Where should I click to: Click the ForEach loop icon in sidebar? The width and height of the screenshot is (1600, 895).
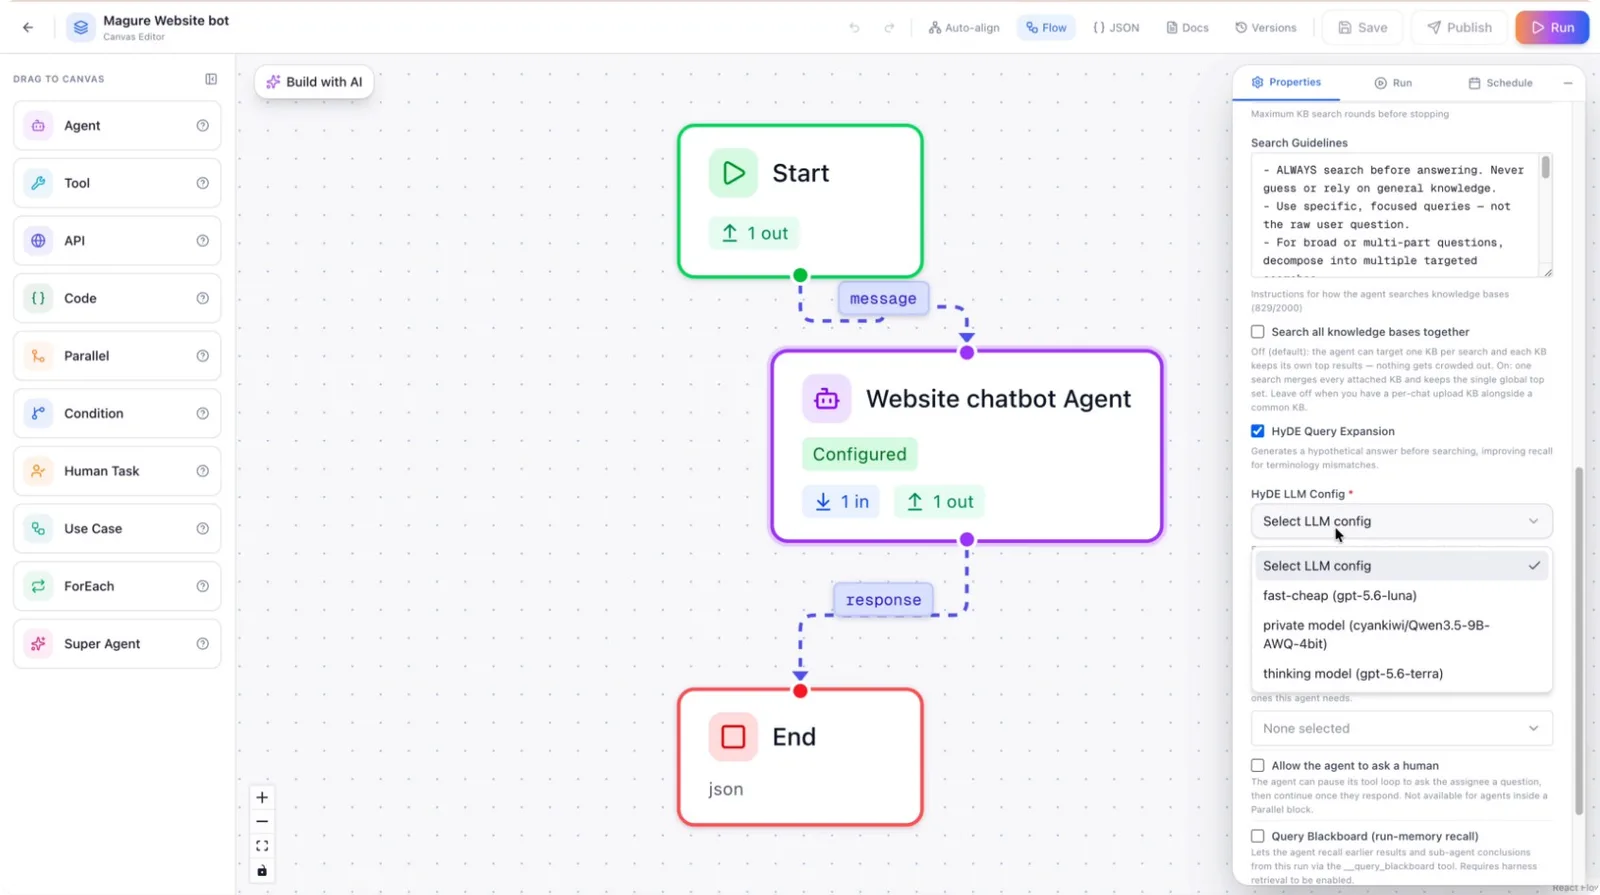coord(38,586)
